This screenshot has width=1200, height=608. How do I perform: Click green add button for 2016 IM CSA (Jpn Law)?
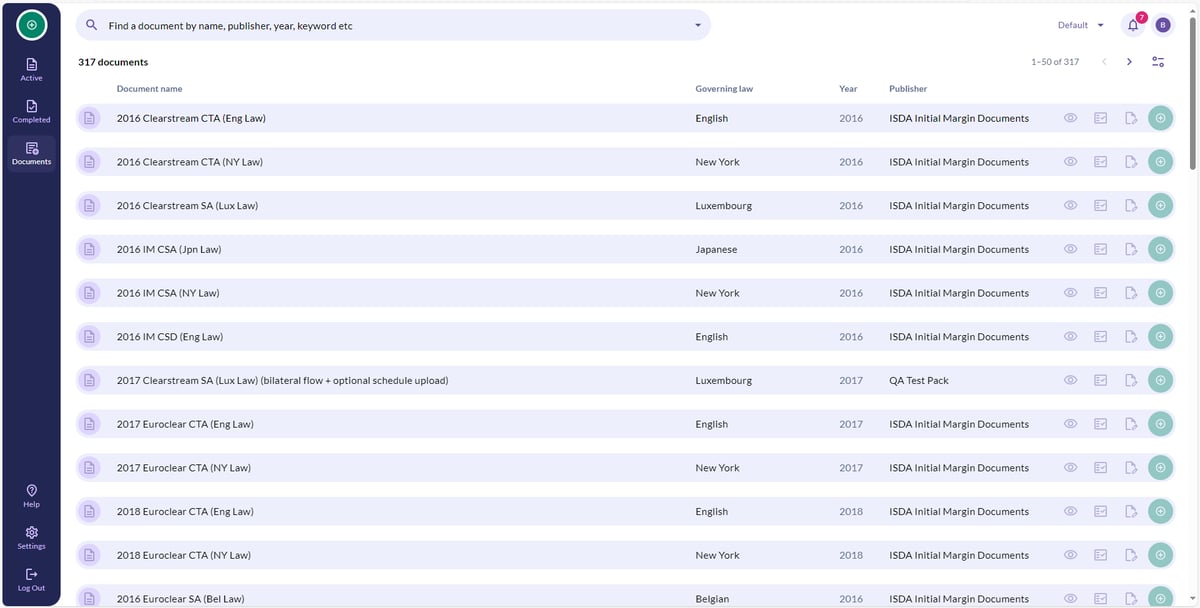(x=1160, y=249)
